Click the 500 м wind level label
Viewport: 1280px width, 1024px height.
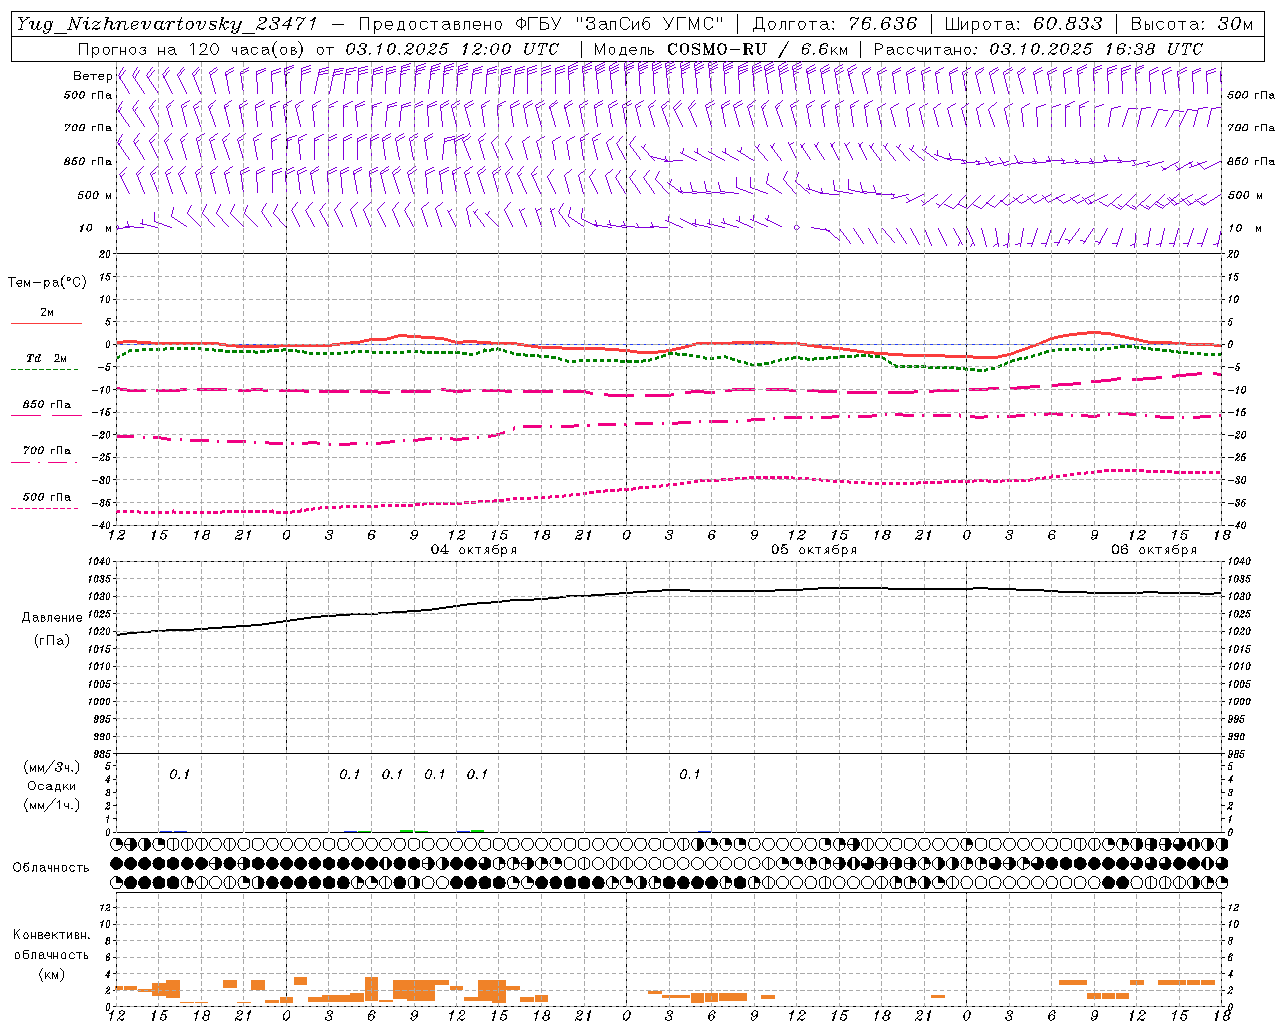95,195
